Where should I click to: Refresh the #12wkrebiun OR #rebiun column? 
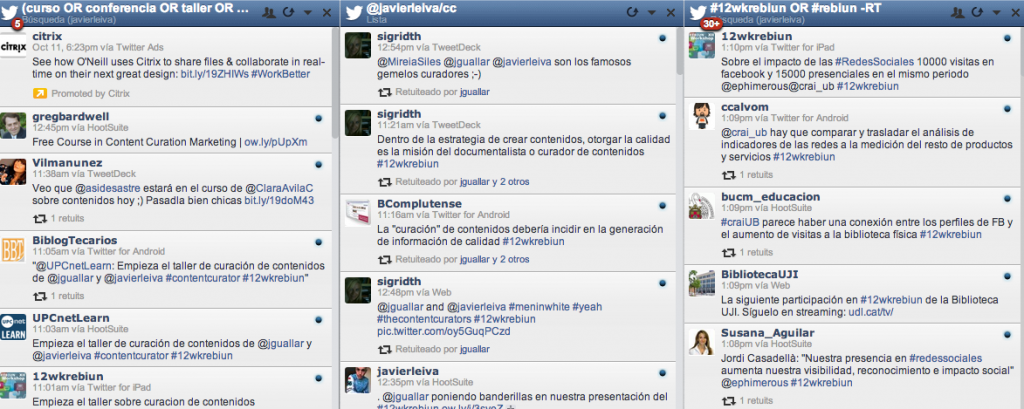pos(977,12)
